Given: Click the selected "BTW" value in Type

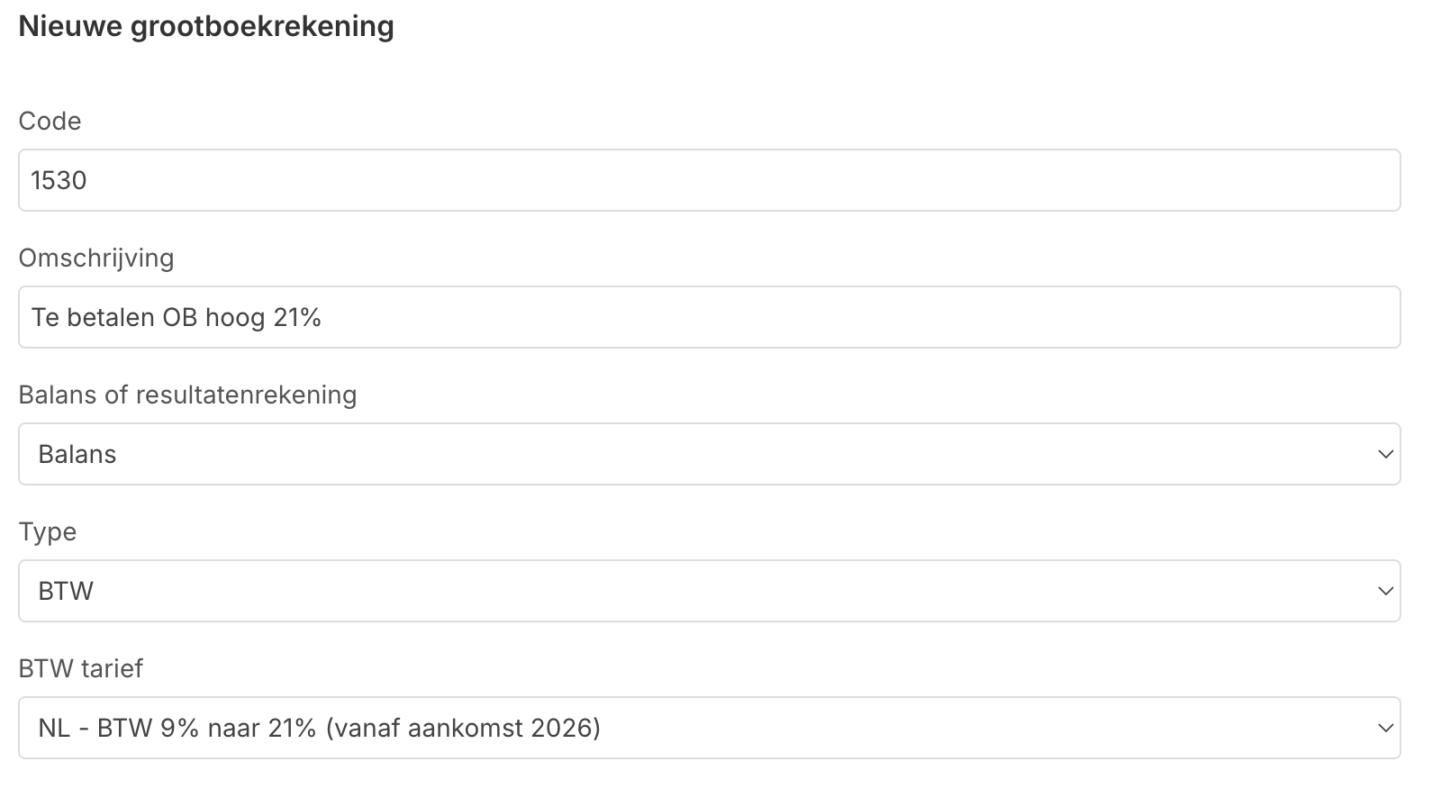Looking at the screenshot, I should tap(65, 592).
